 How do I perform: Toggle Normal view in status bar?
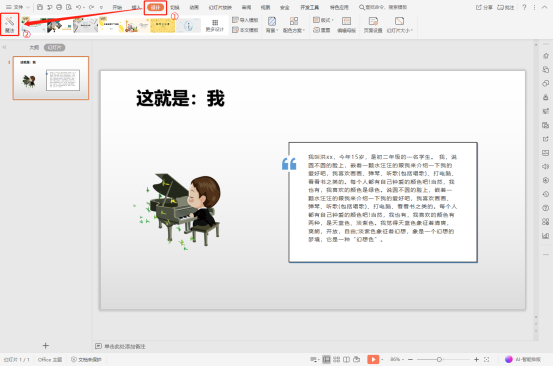point(327,359)
